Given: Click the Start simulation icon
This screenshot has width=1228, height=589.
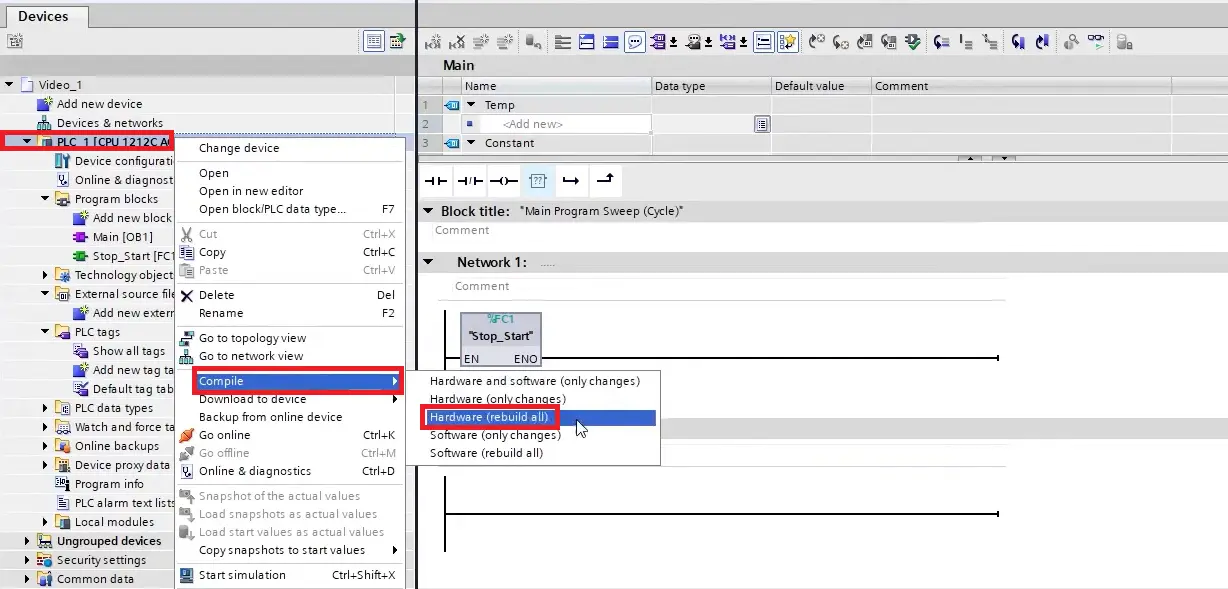Looking at the screenshot, I should (187, 575).
